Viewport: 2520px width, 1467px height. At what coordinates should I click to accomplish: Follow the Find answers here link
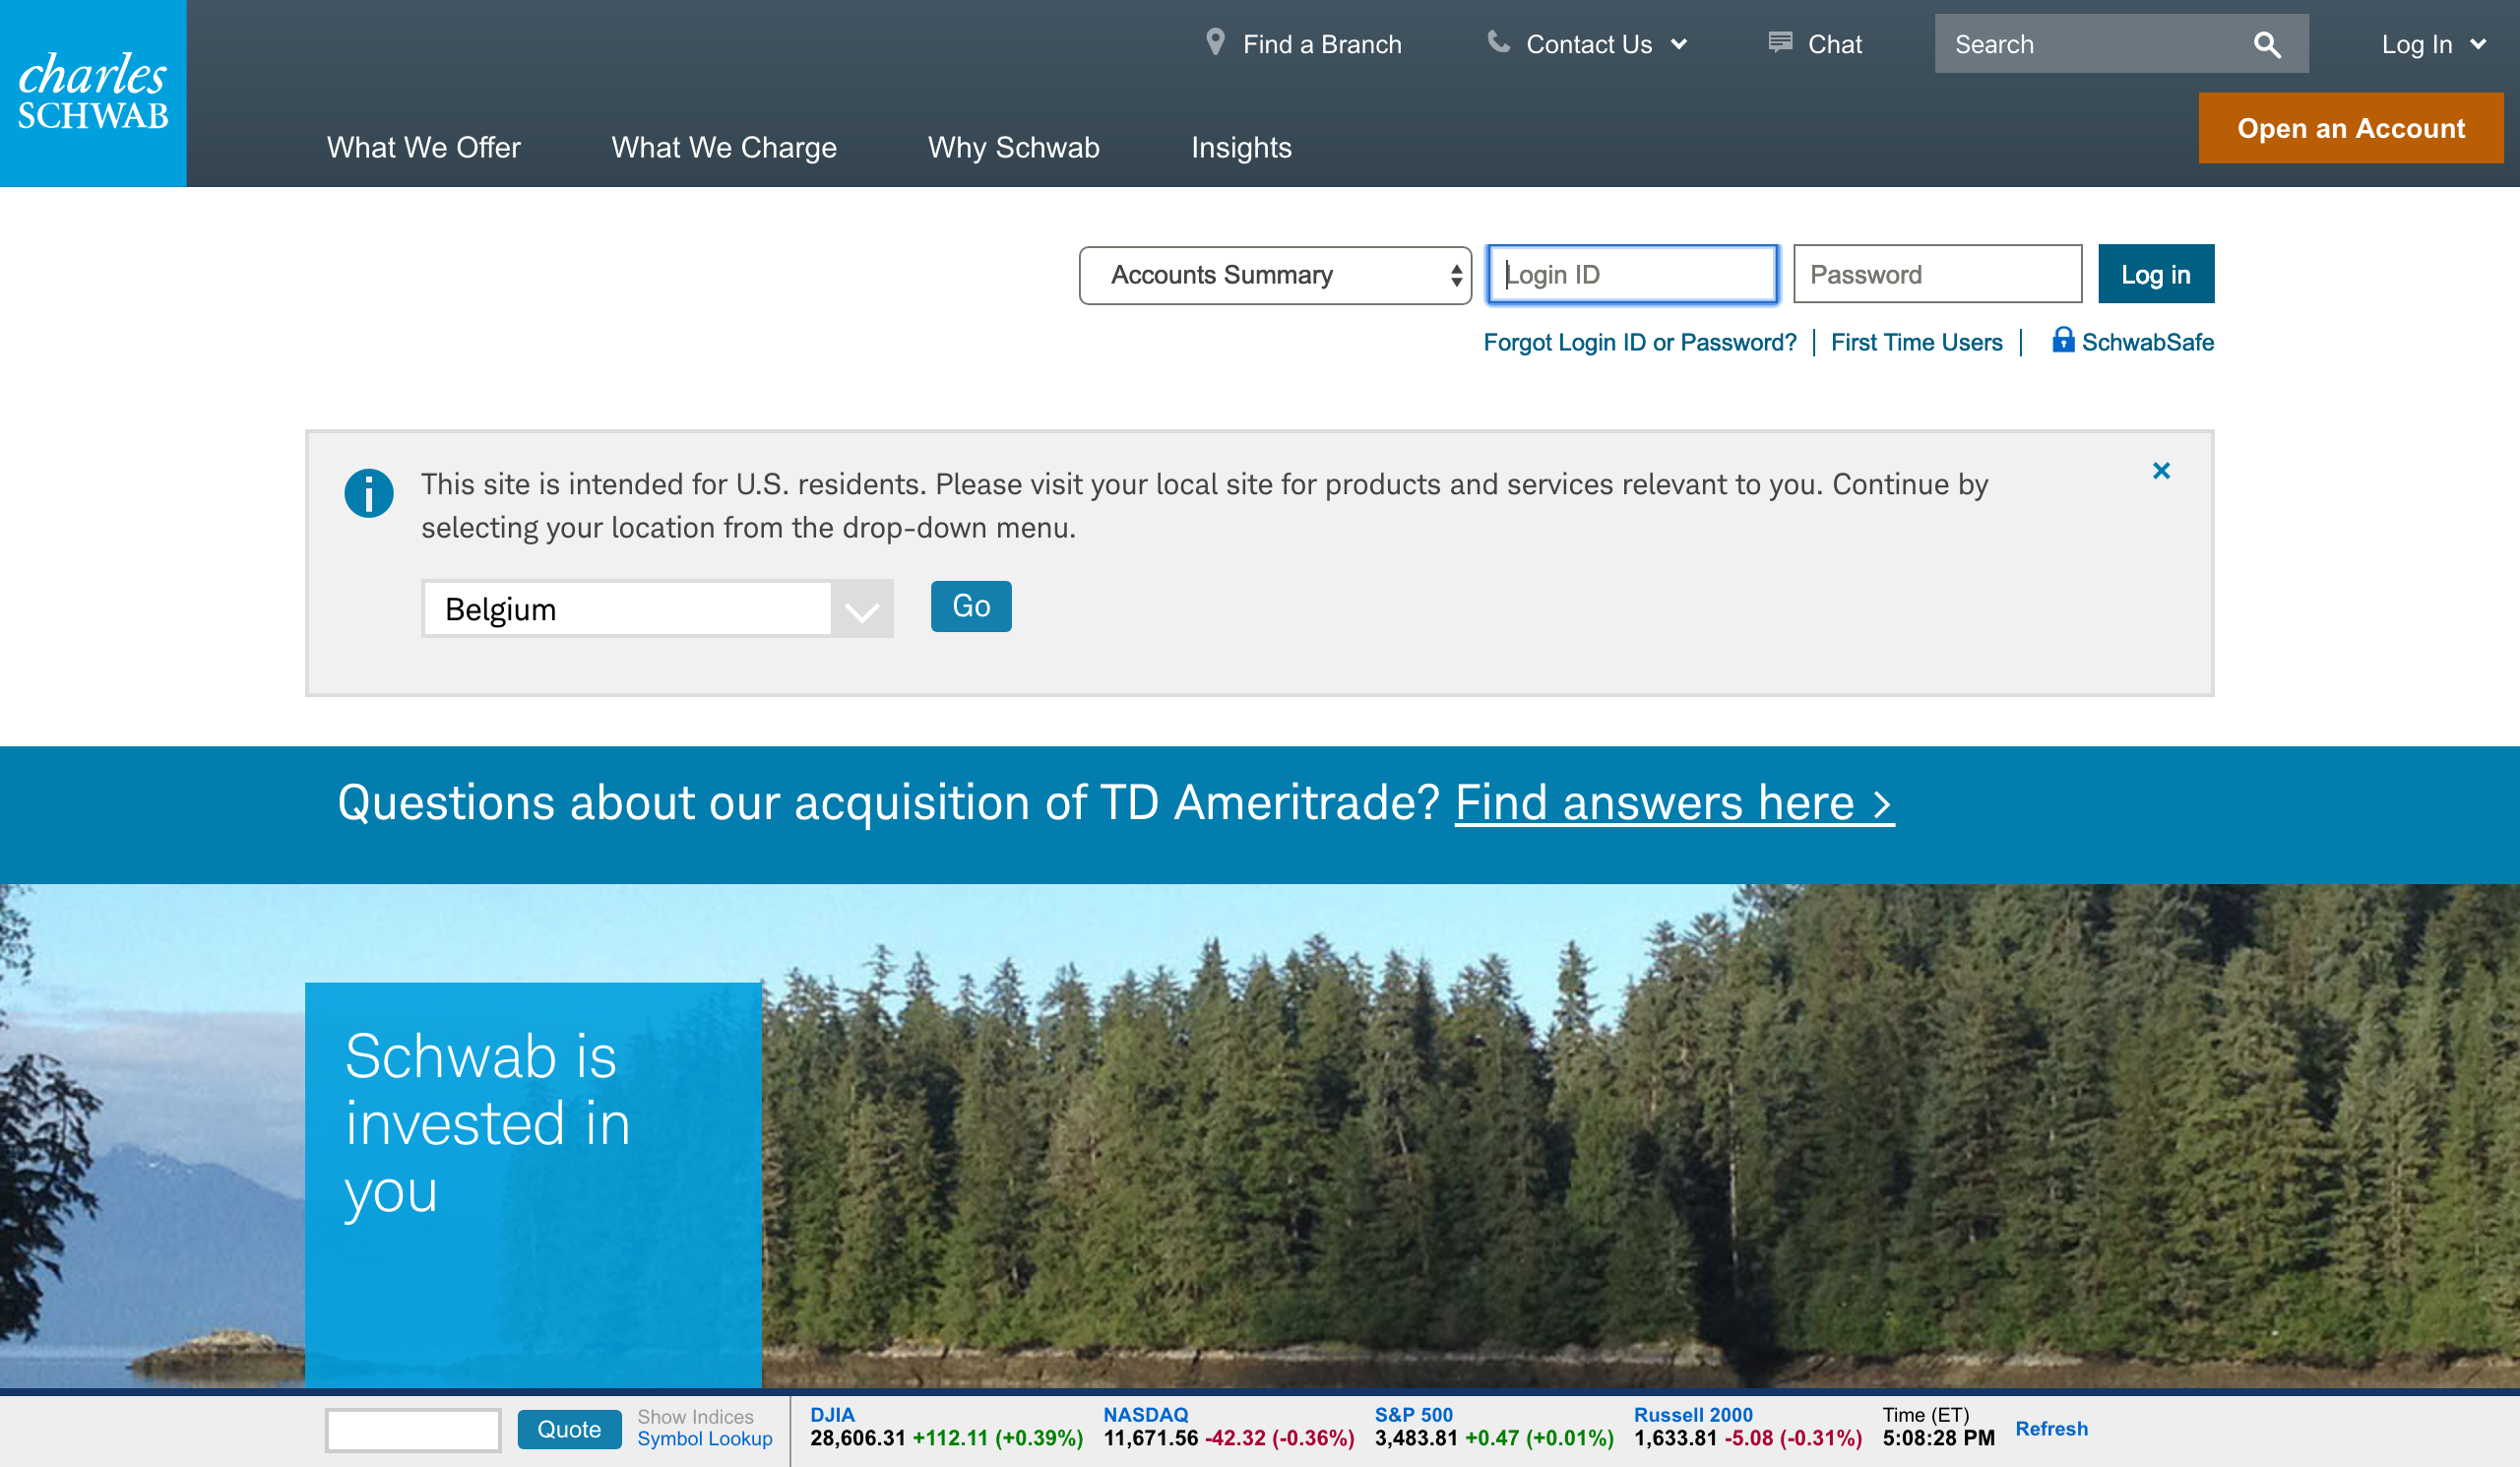click(1674, 803)
